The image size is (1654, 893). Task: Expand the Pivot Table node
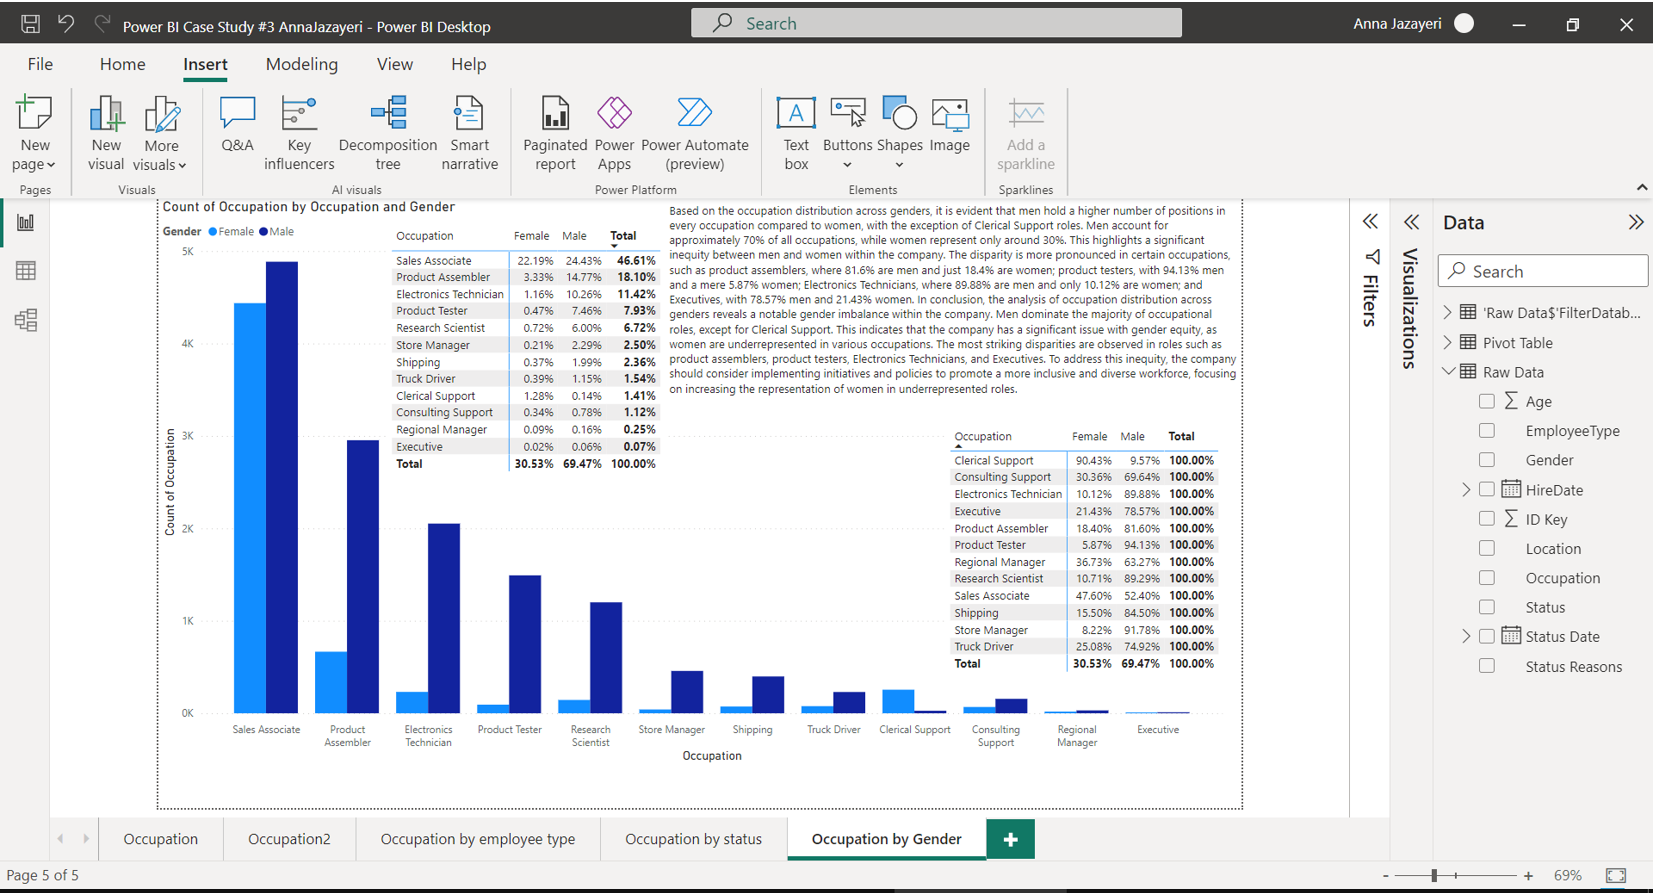click(x=1448, y=343)
